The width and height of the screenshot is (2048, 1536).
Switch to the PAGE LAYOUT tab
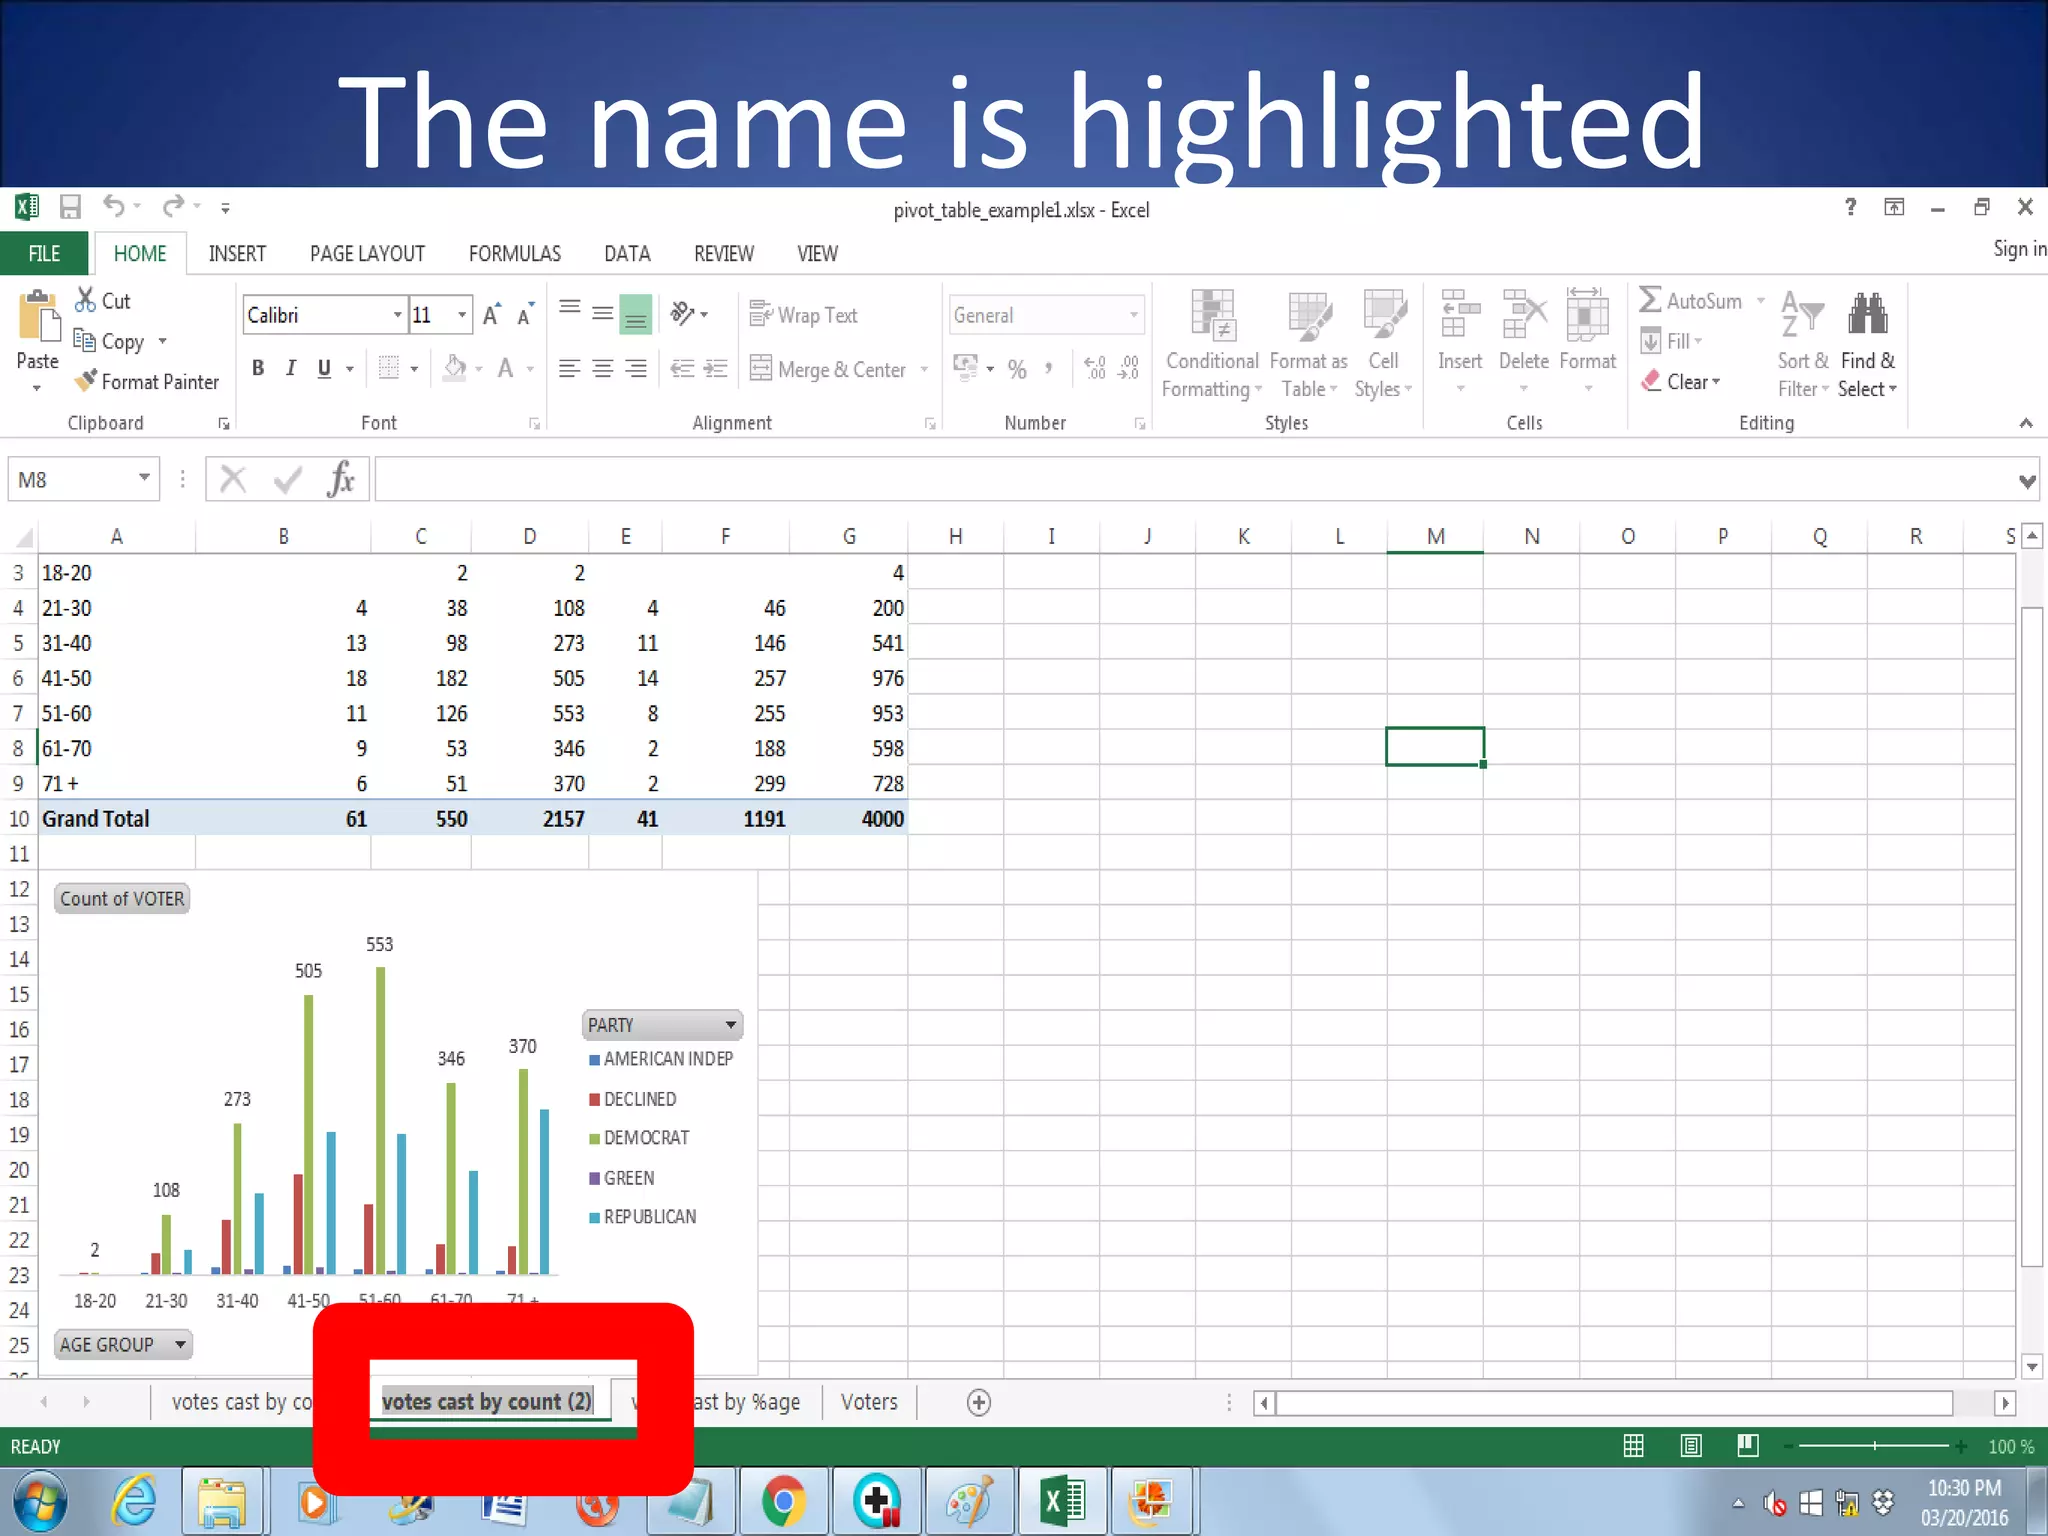coord(367,254)
